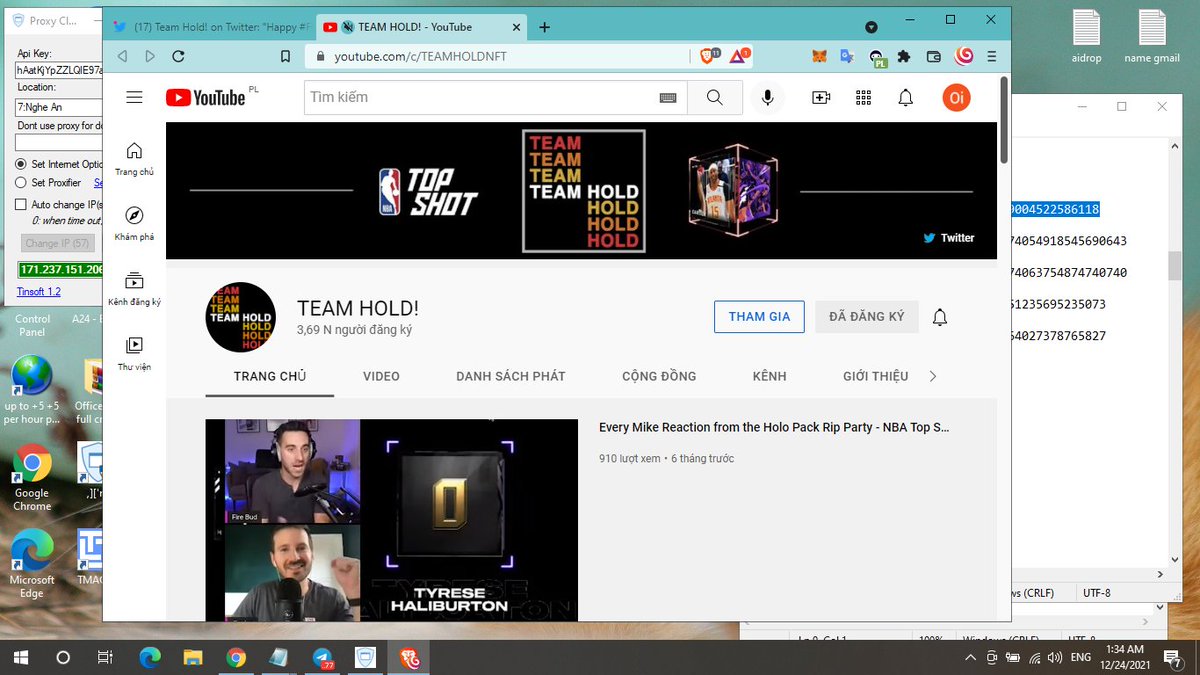Click the YouTube logo
1200x675 pixels.
pos(206,97)
